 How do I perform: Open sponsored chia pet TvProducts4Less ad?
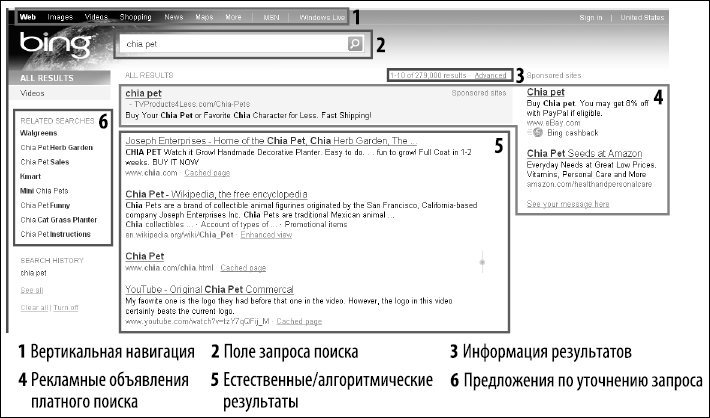point(144,93)
